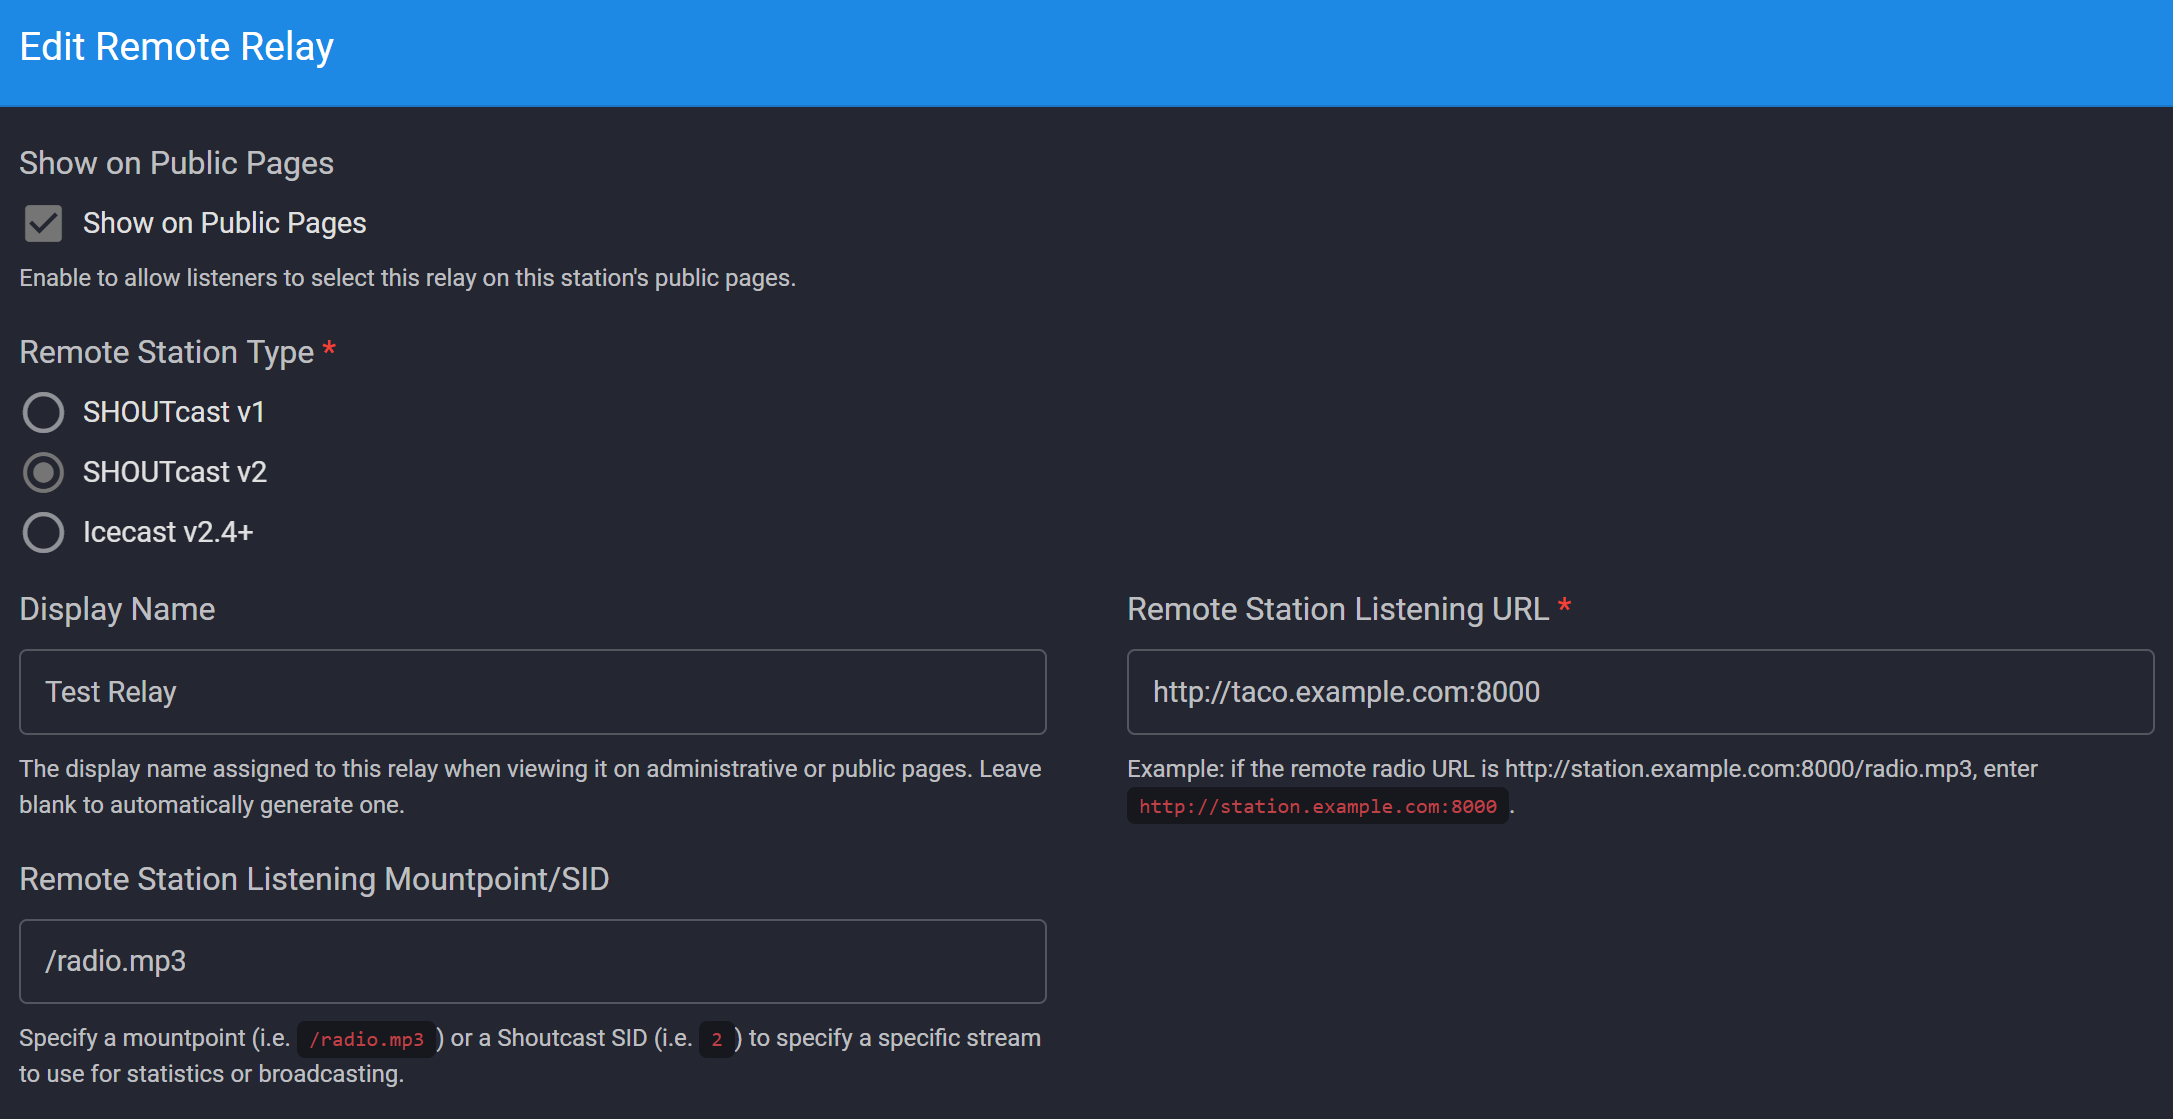The width and height of the screenshot is (2173, 1119).
Task: Enable the Show on Public Pages checkbox
Action: tap(42, 222)
